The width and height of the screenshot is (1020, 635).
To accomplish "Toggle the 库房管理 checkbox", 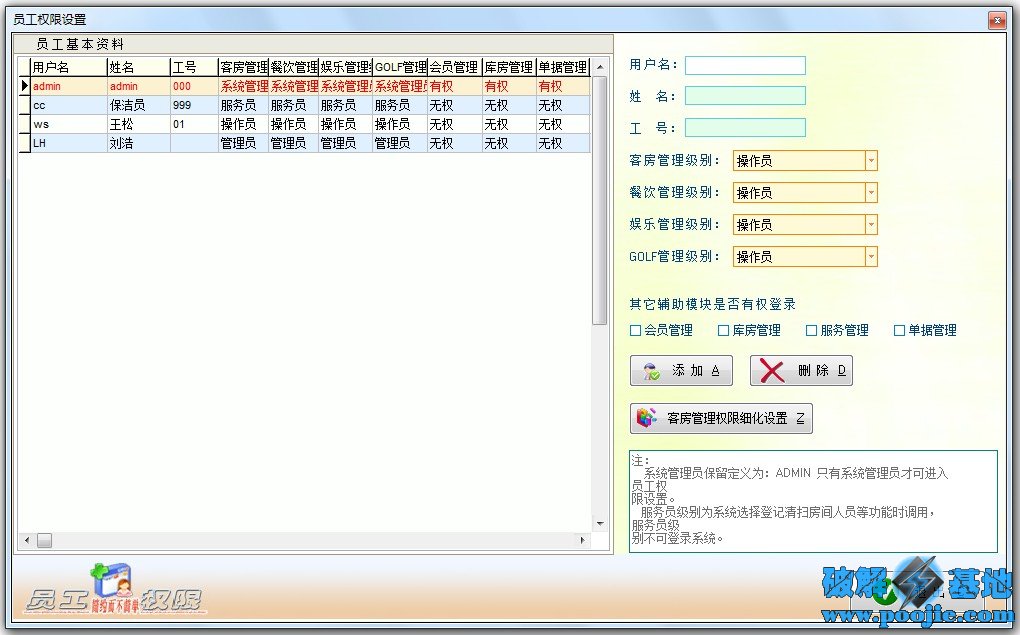I will 723,331.
